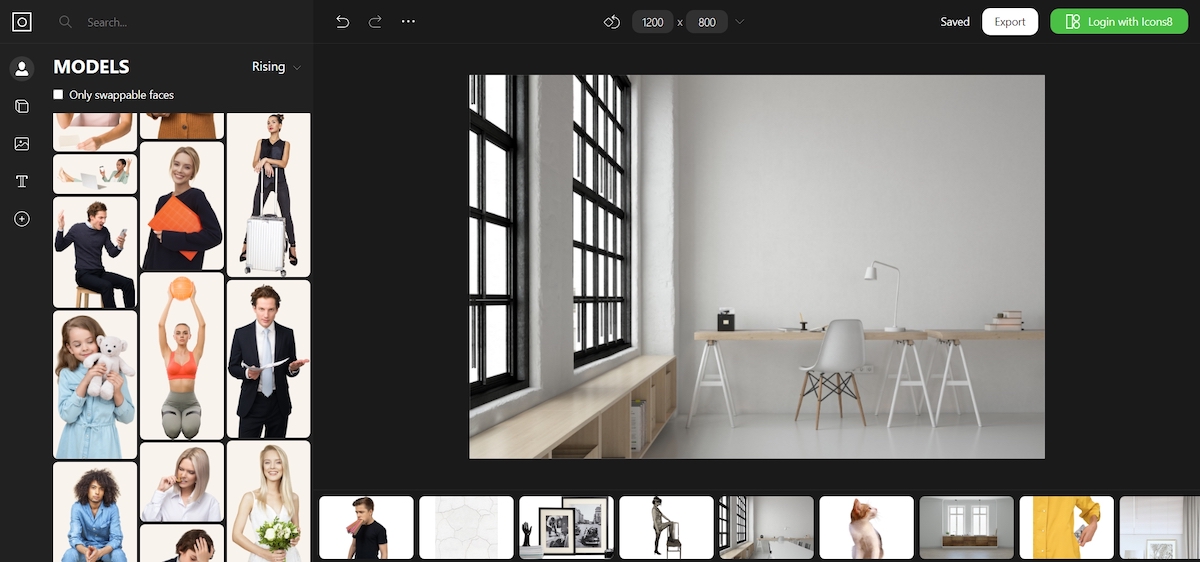Pick the empty room with windows thumbnail

click(966, 527)
